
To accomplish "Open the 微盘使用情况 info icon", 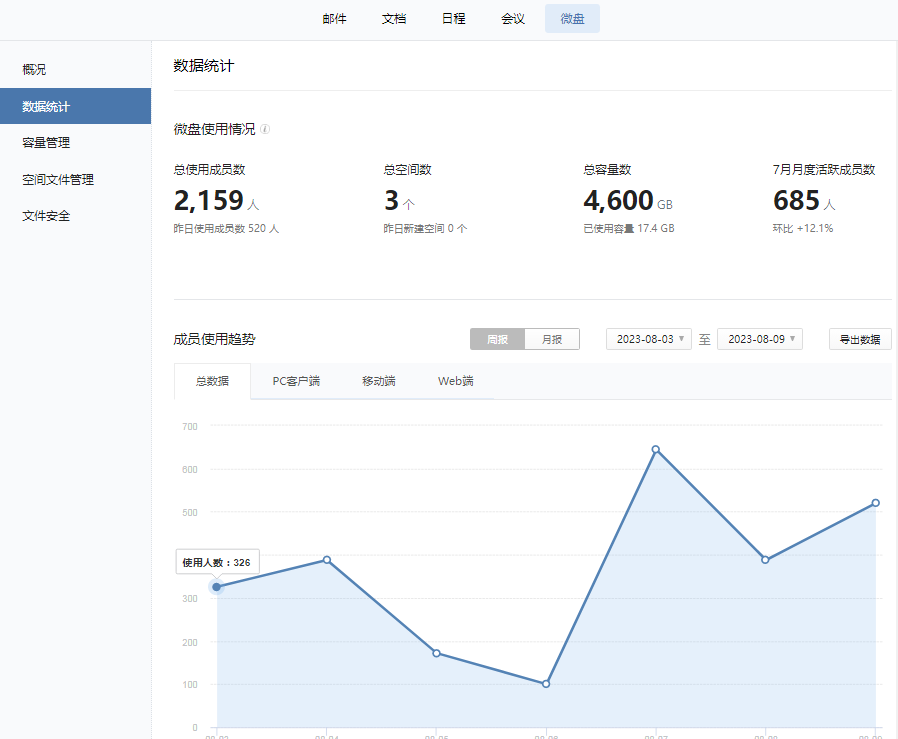I will pos(262,128).
